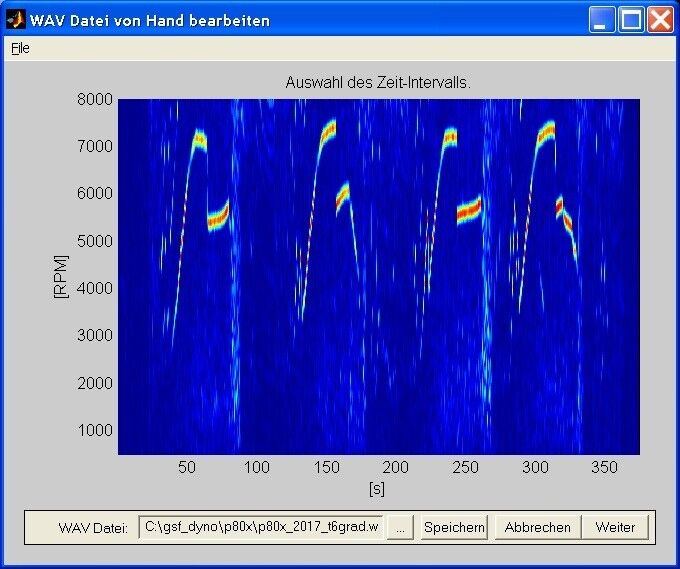Close the WAV Datei von Hand bearbeiten window
Viewport: 680px width, 569px height.
click(x=659, y=19)
